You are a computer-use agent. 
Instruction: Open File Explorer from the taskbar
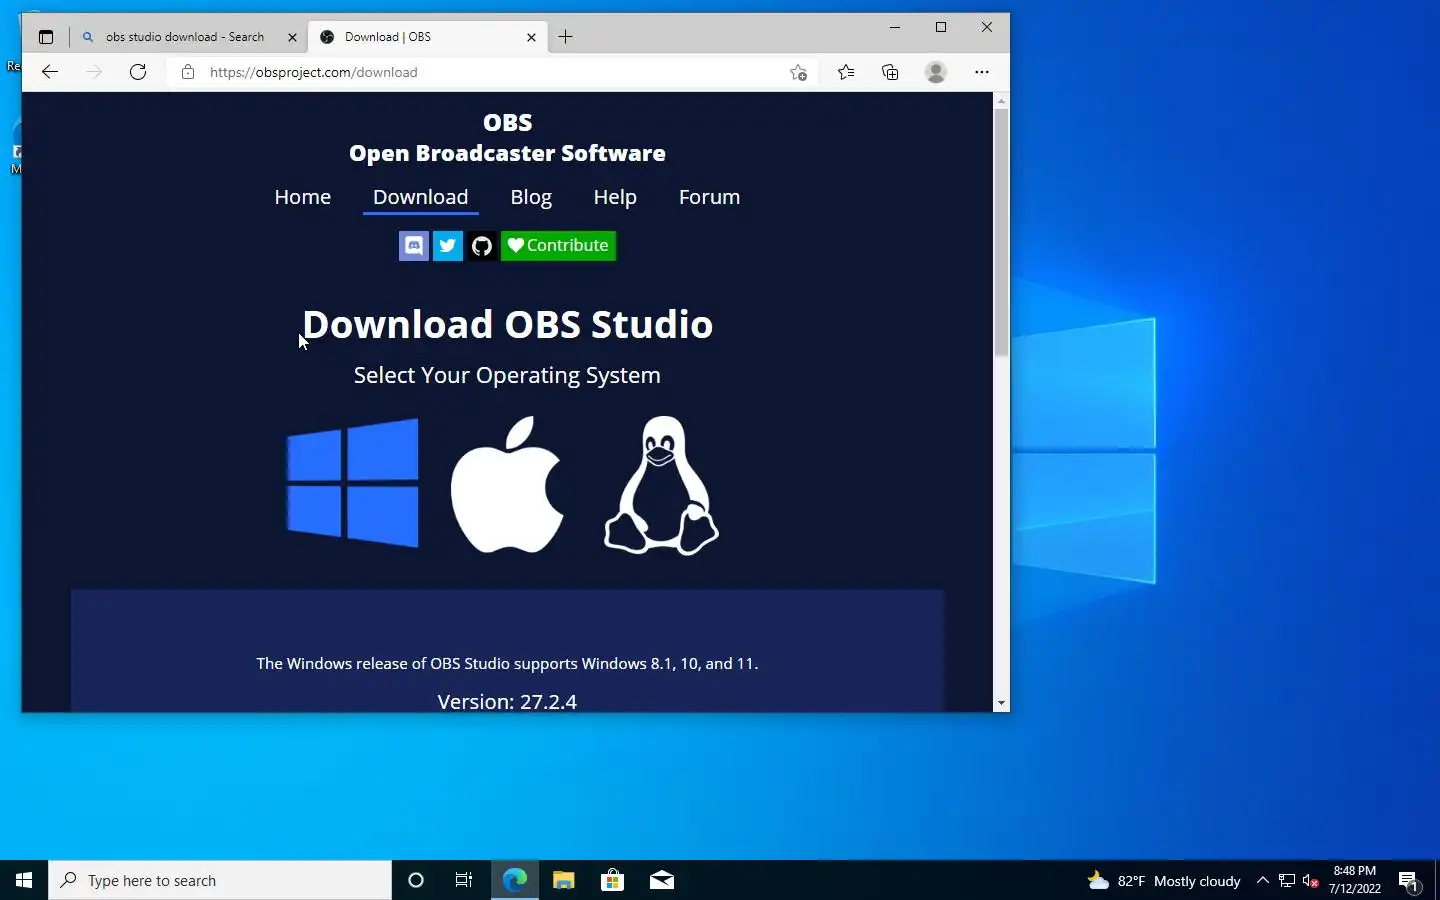[x=564, y=880]
